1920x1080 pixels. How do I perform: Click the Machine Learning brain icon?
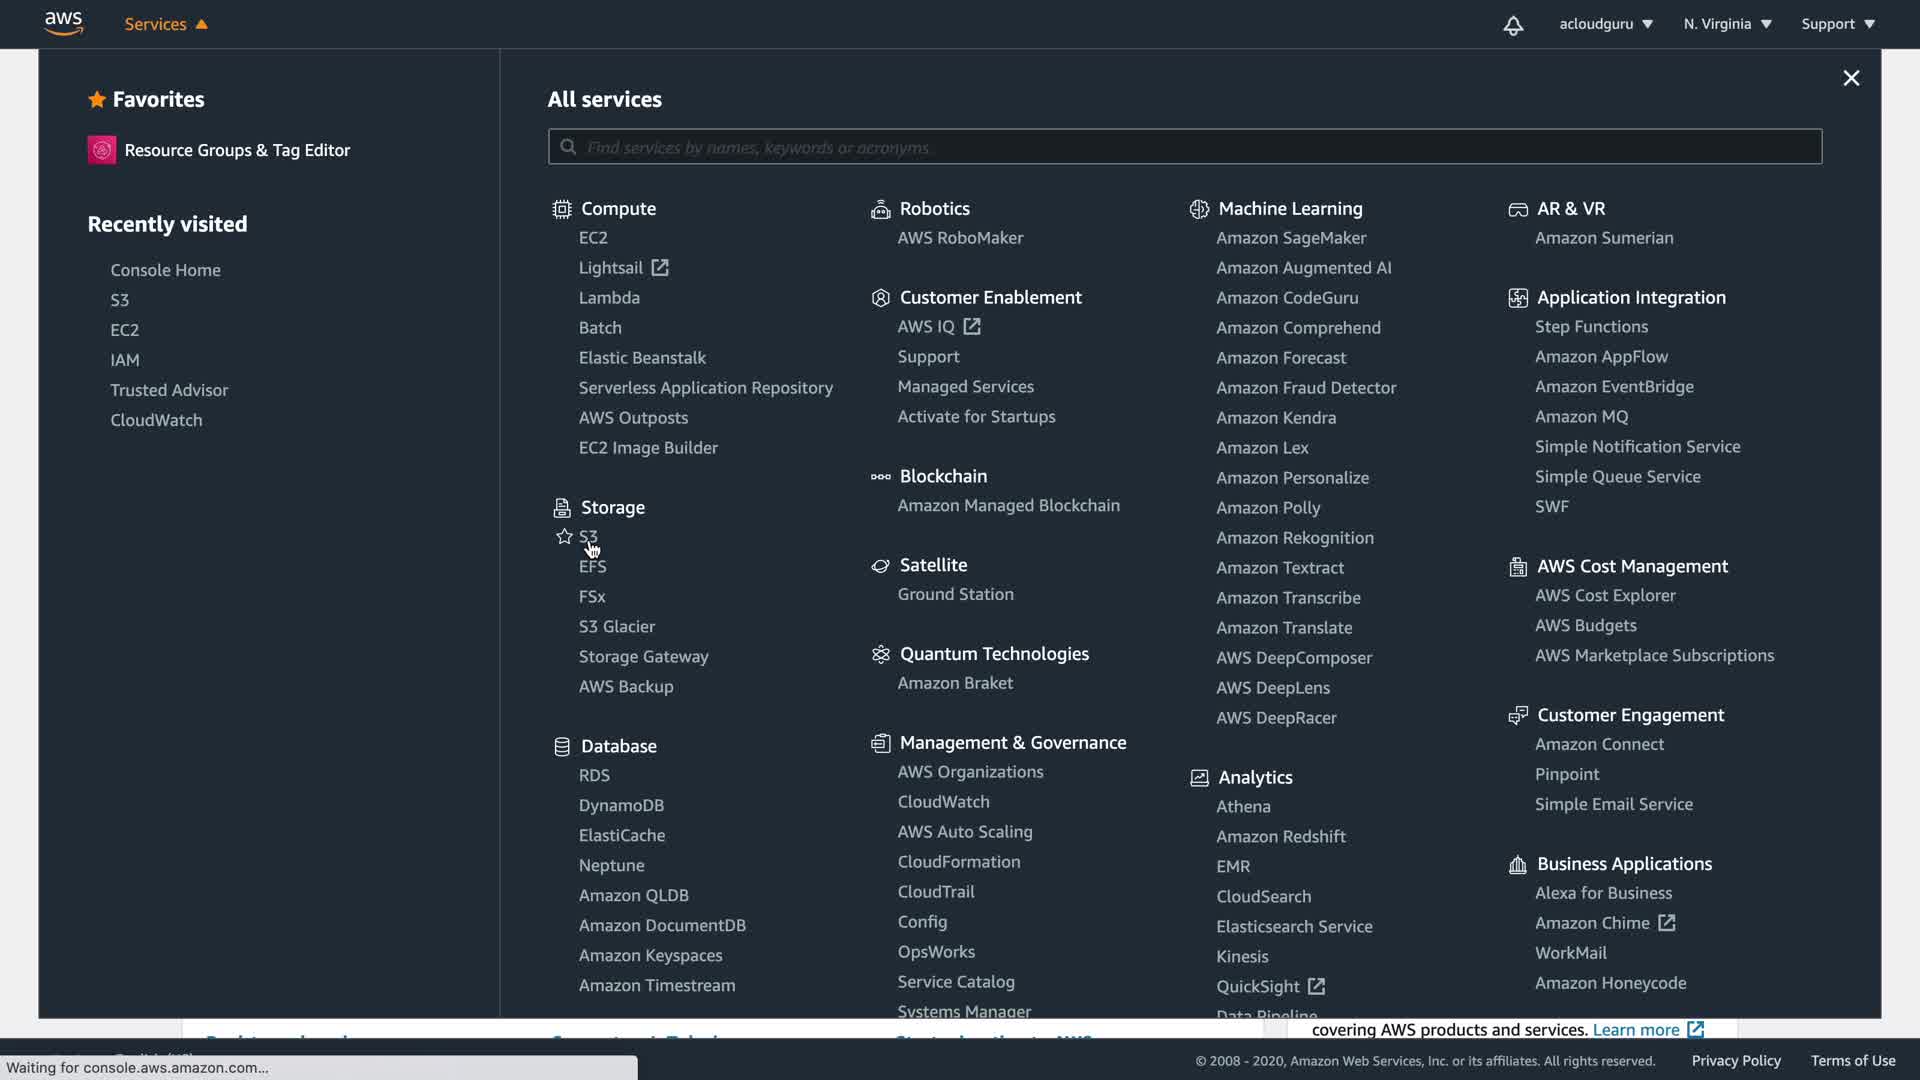click(1199, 209)
